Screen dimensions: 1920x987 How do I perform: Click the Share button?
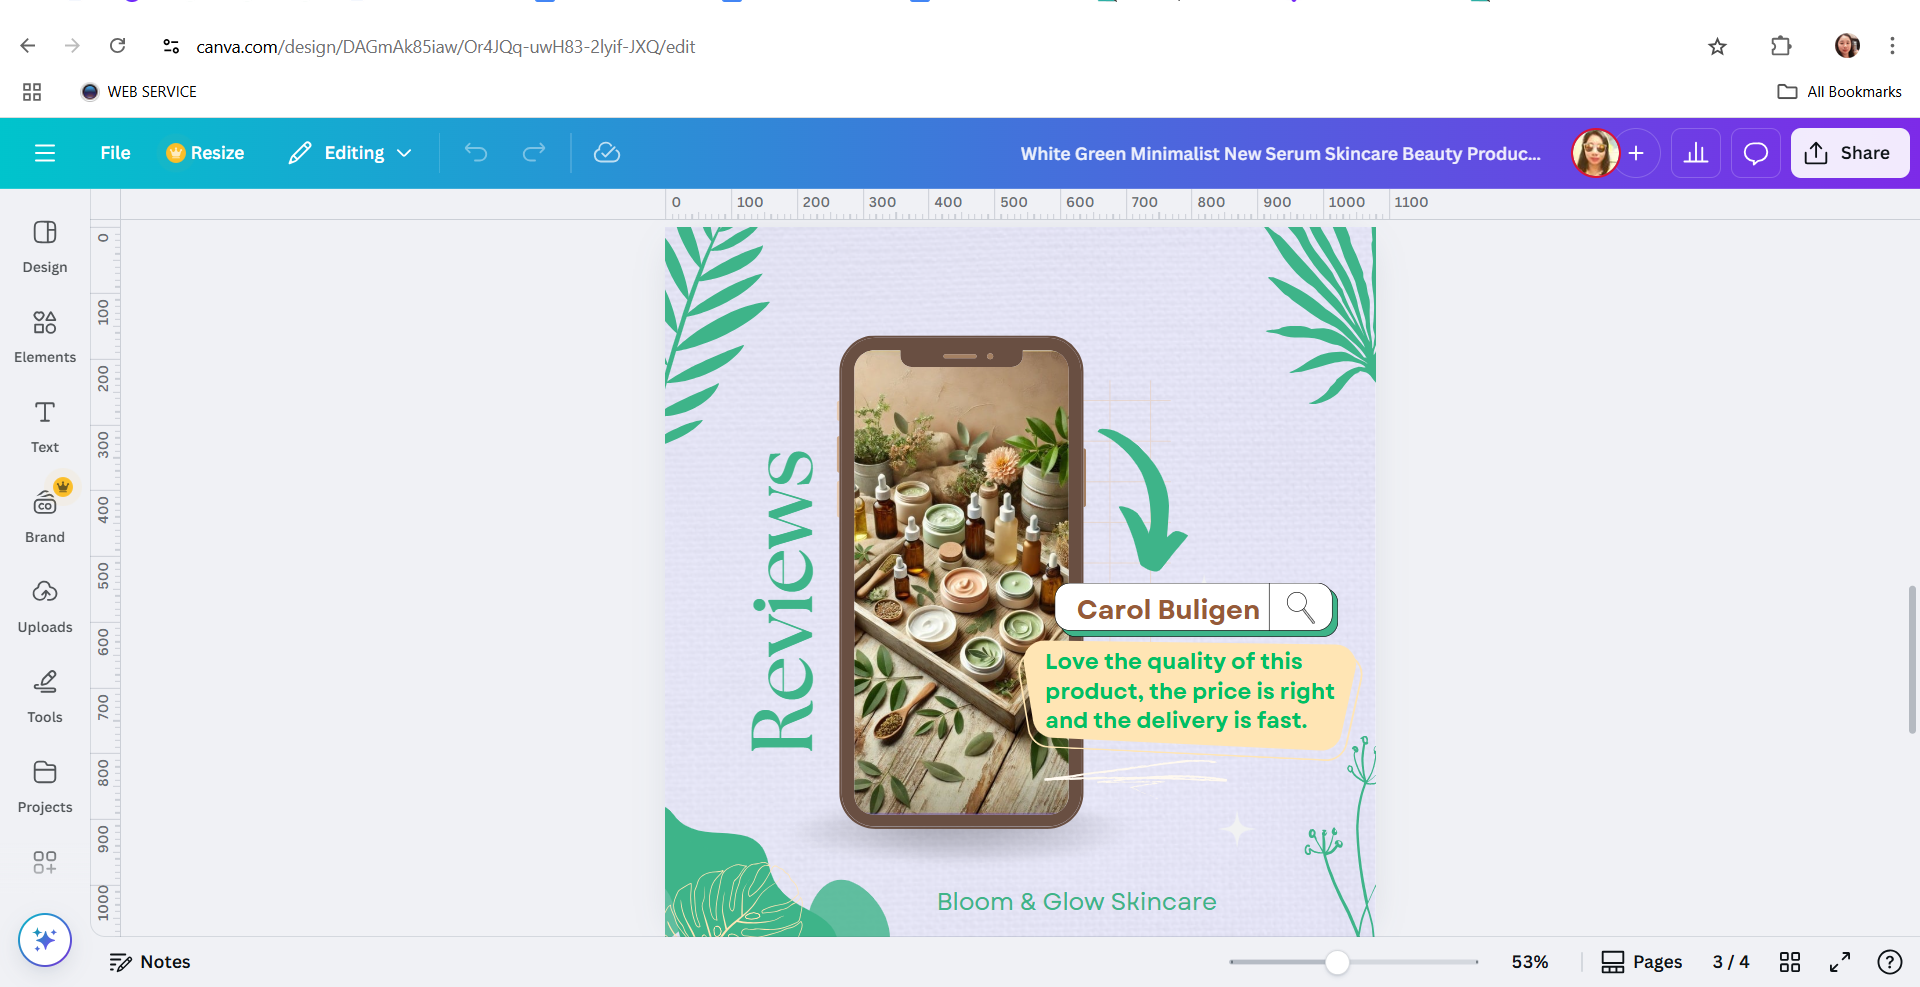click(x=1850, y=153)
